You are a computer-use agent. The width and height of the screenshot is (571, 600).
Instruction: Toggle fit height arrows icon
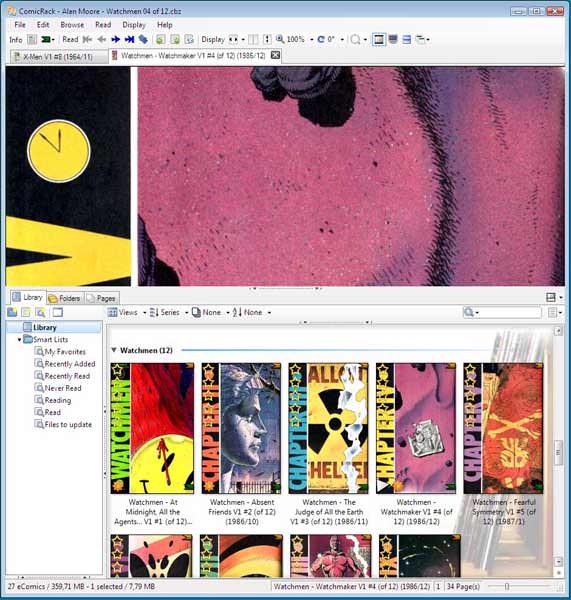(267, 39)
